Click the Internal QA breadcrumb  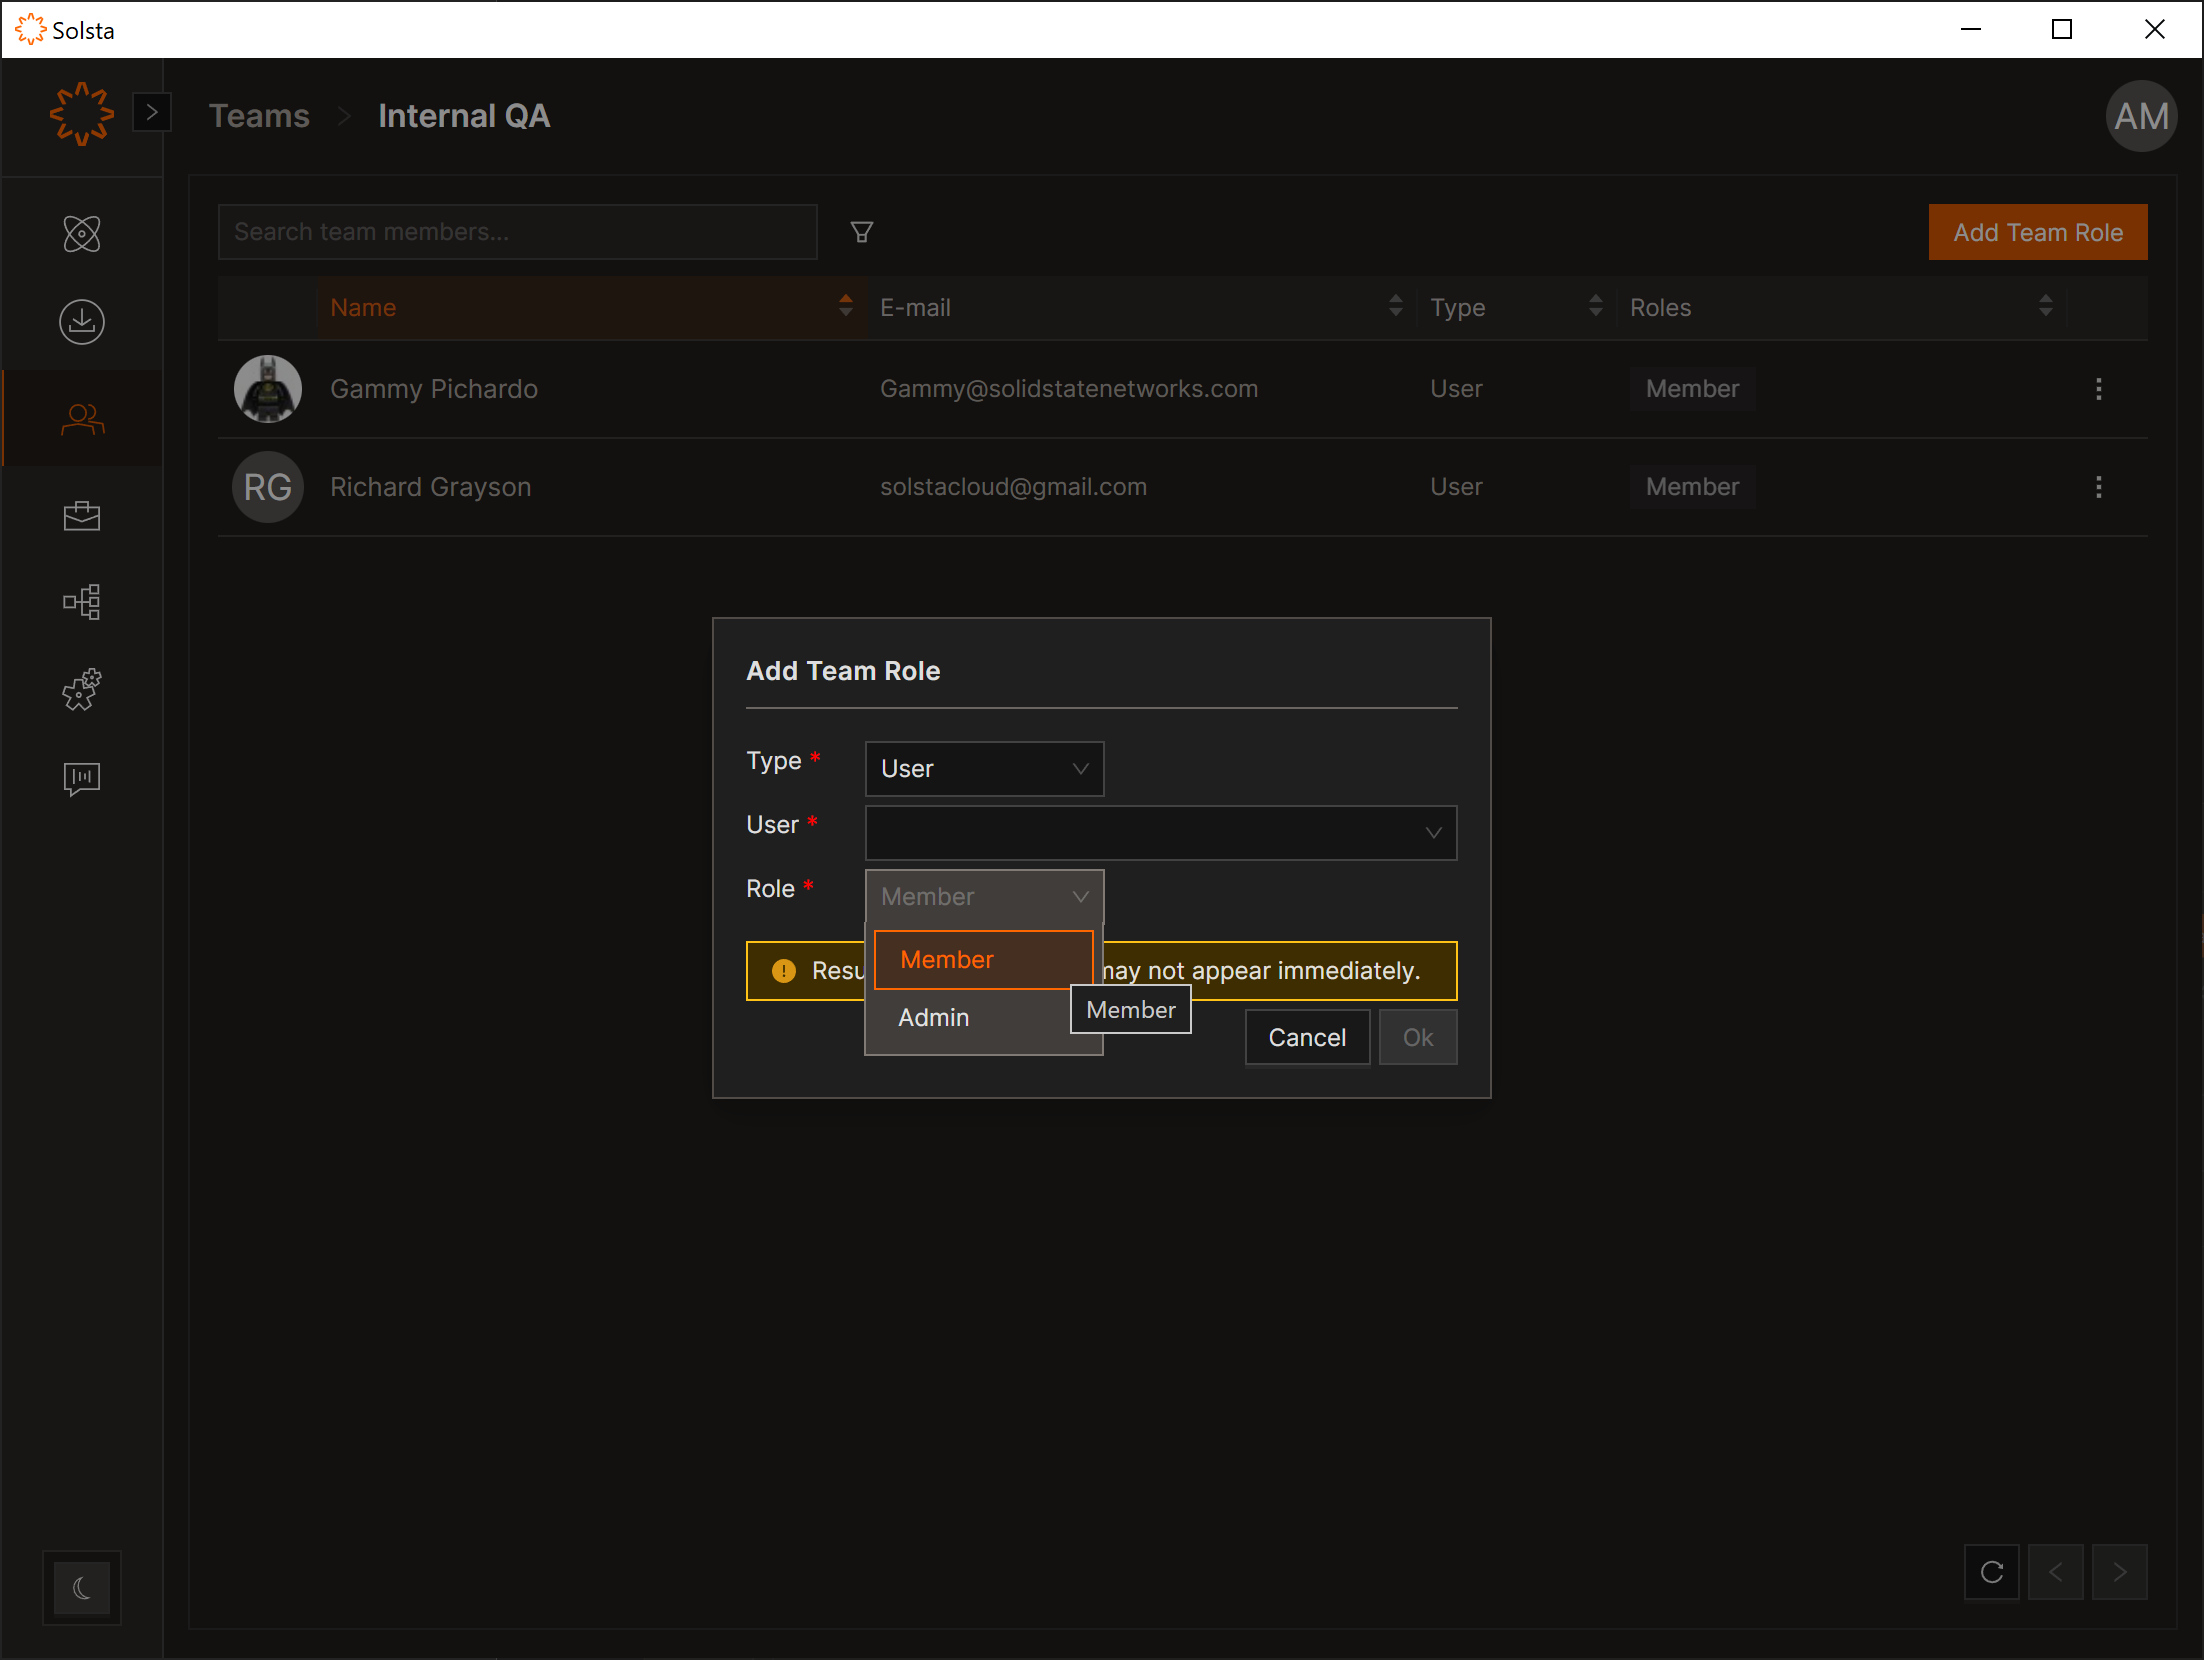coord(464,116)
